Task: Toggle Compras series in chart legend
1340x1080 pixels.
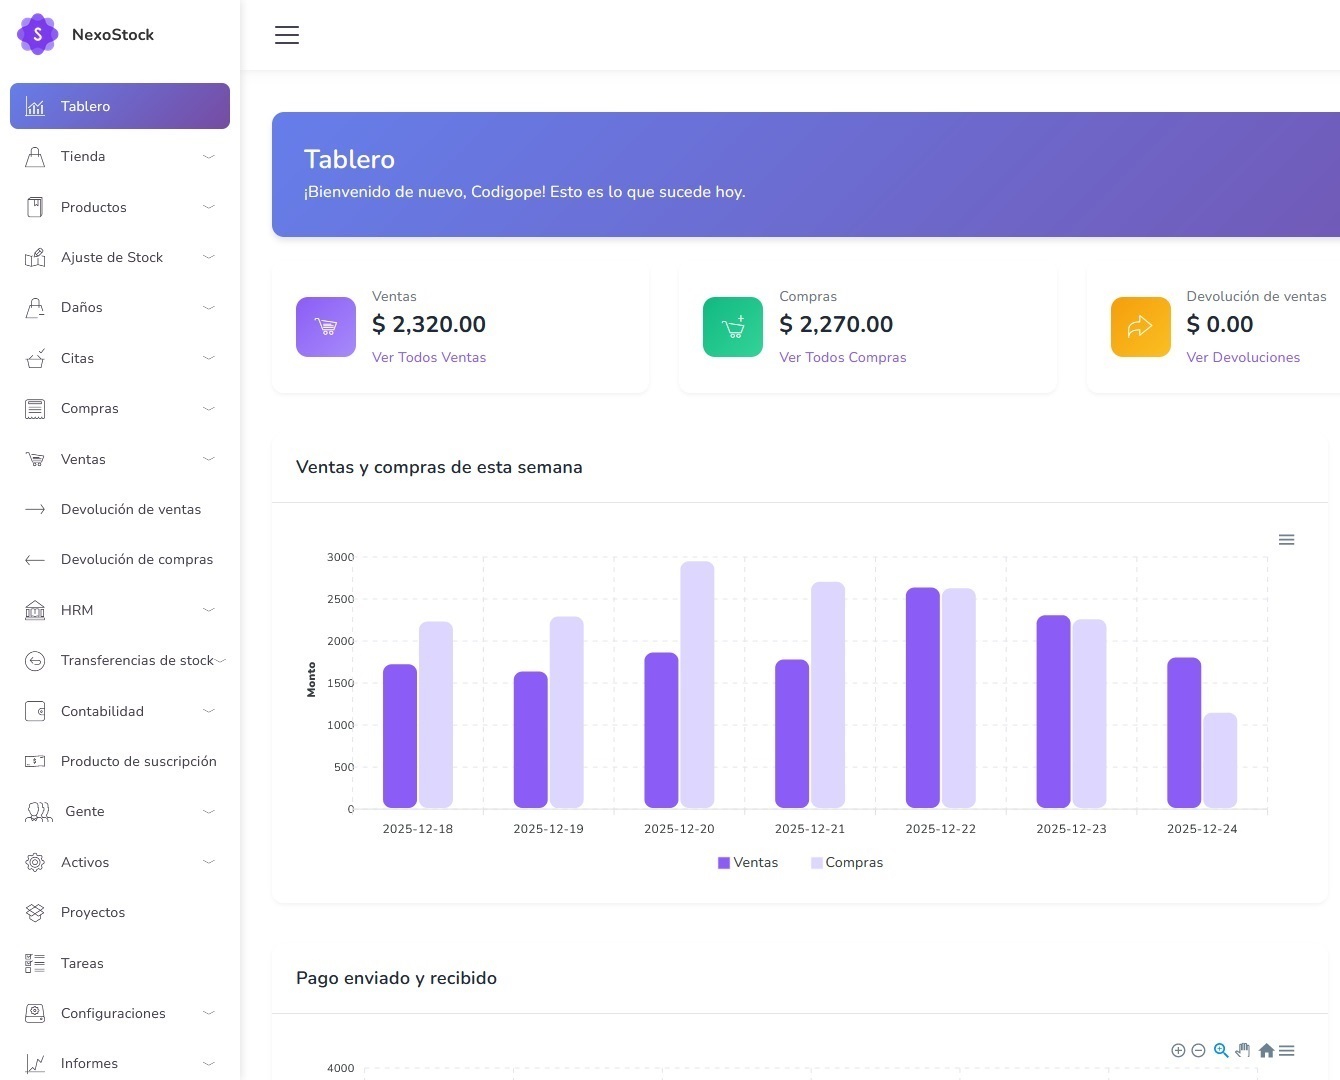Action: [847, 863]
